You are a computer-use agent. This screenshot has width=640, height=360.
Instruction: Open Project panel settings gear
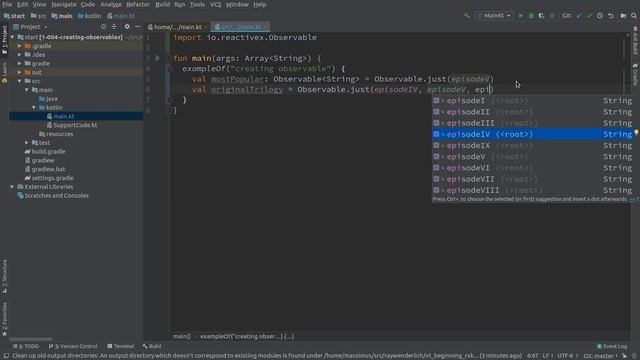pyautogui.click(x=127, y=27)
